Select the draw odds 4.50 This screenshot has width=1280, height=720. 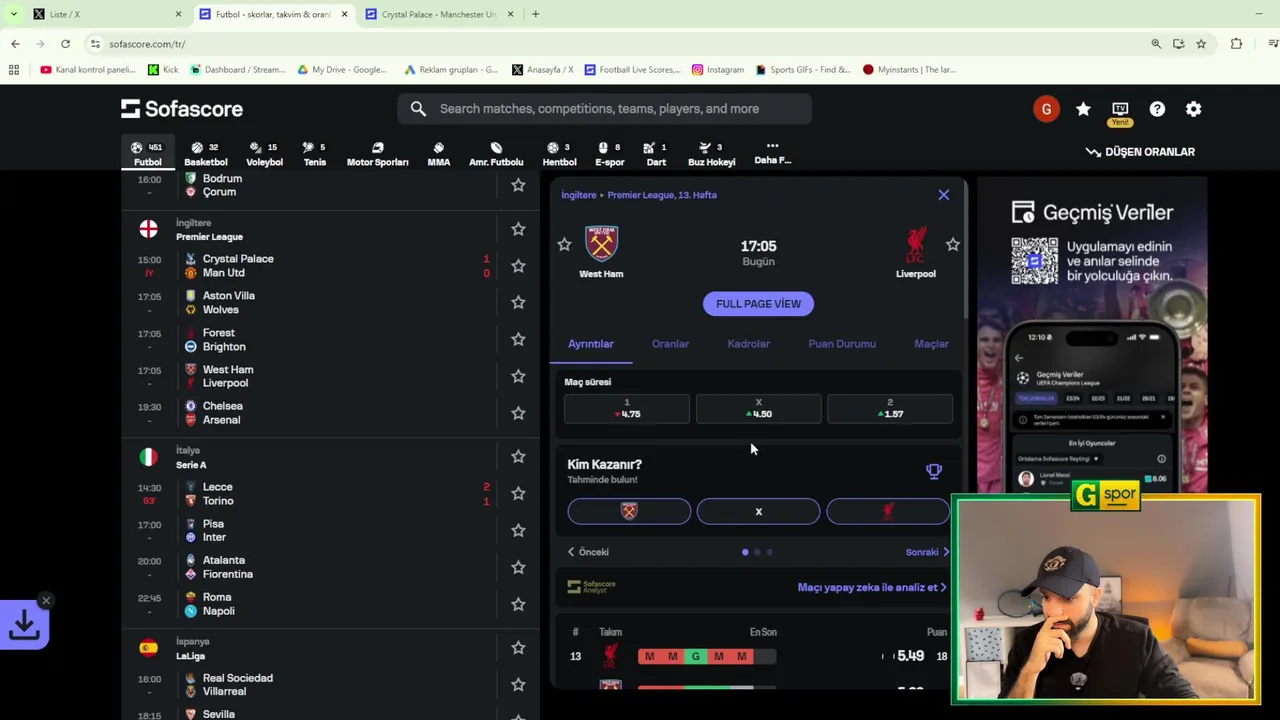(x=758, y=409)
